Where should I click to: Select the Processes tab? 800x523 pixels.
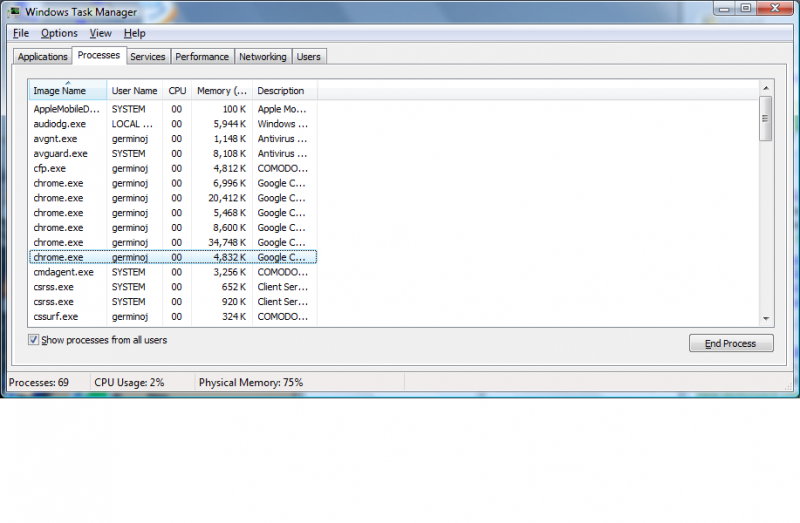coord(99,55)
